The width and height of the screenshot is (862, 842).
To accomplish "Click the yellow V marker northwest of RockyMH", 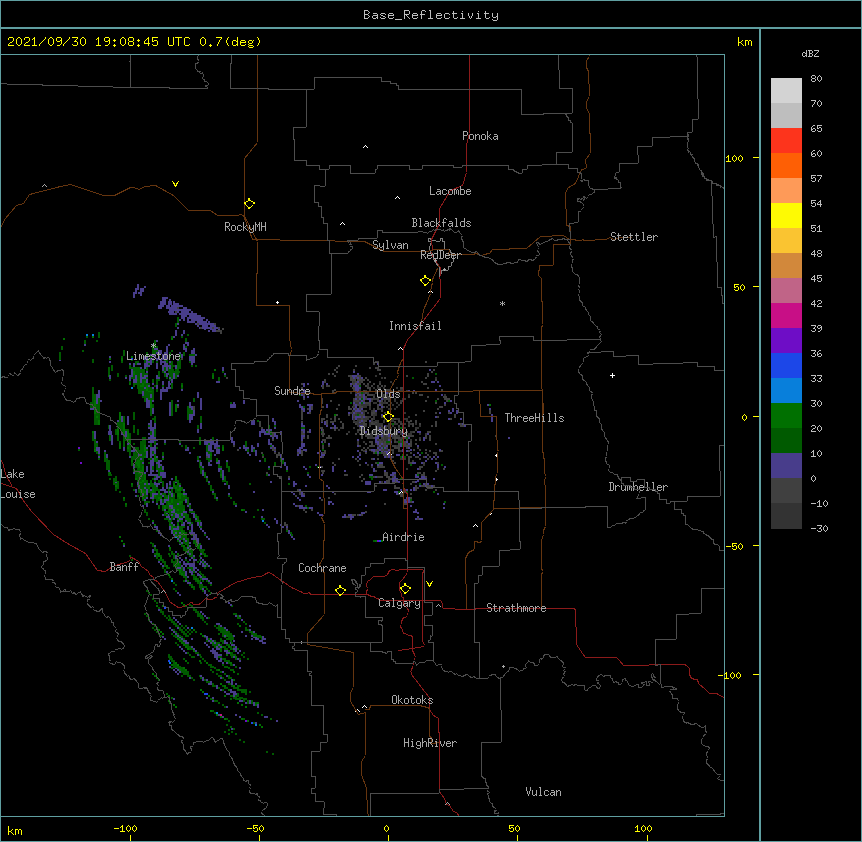I will click(x=175, y=184).
